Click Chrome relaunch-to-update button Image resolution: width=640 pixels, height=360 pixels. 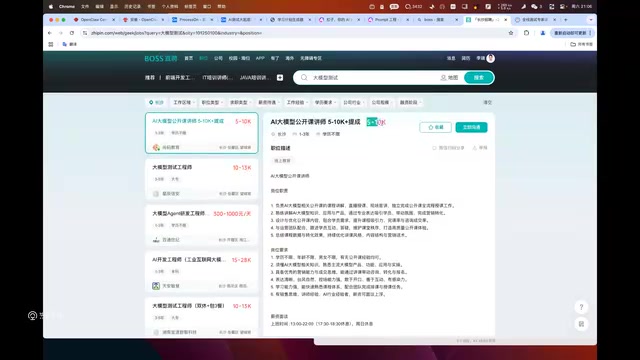[572, 33]
